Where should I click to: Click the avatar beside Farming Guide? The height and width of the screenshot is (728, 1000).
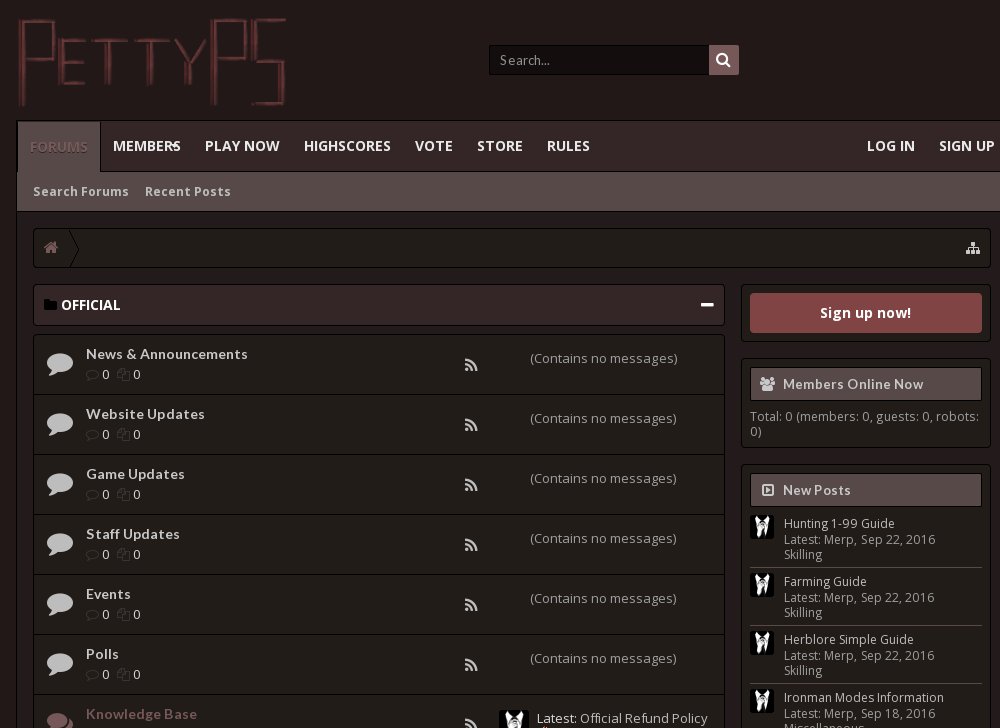click(762, 584)
